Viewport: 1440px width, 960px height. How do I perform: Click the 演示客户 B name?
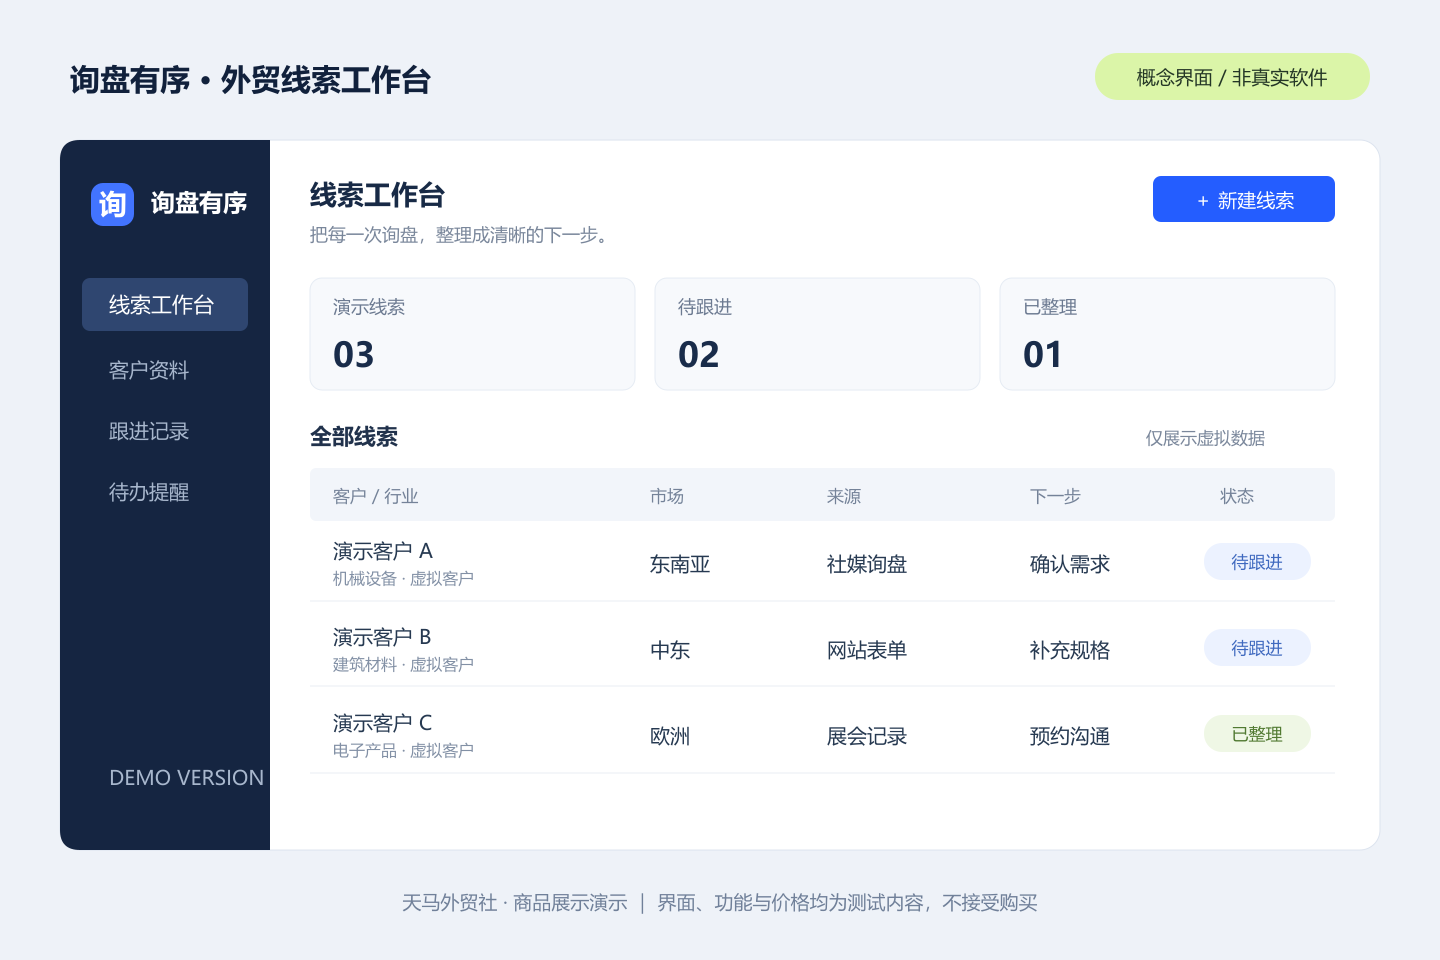[x=382, y=637]
